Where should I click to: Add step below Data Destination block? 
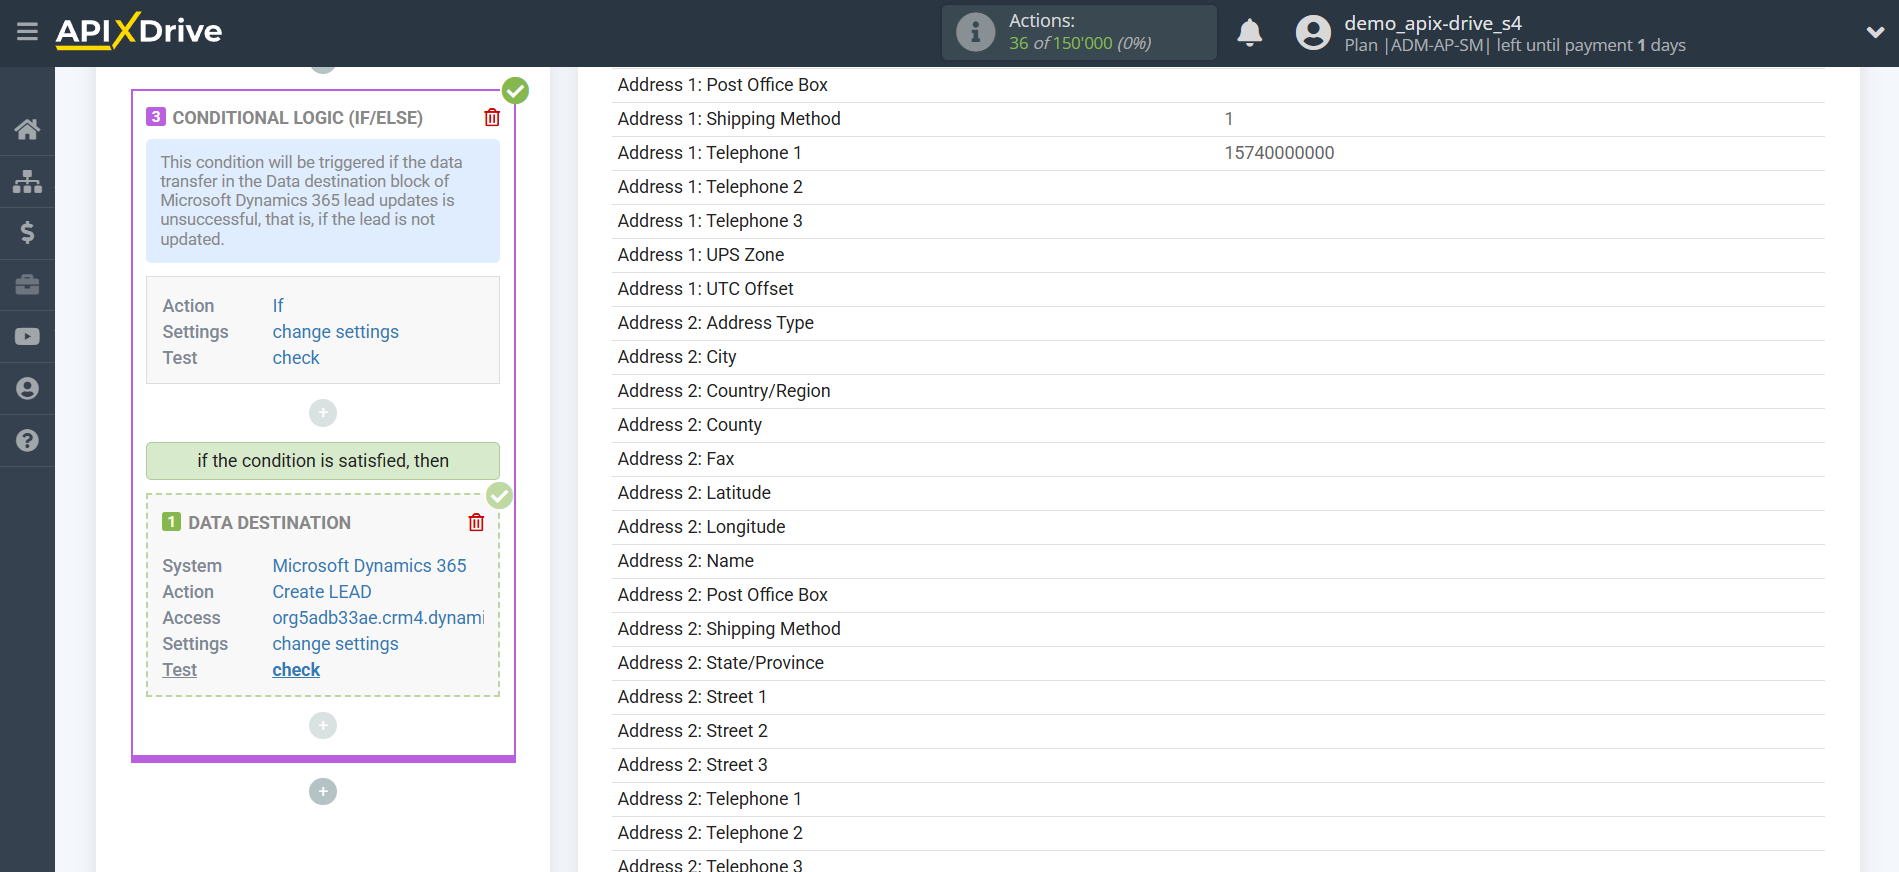pyautogui.click(x=323, y=725)
